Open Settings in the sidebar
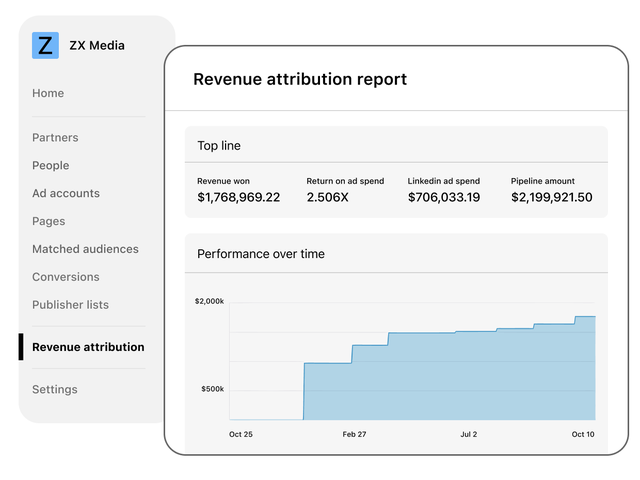Screen dimensions: 640x480 [55, 389]
